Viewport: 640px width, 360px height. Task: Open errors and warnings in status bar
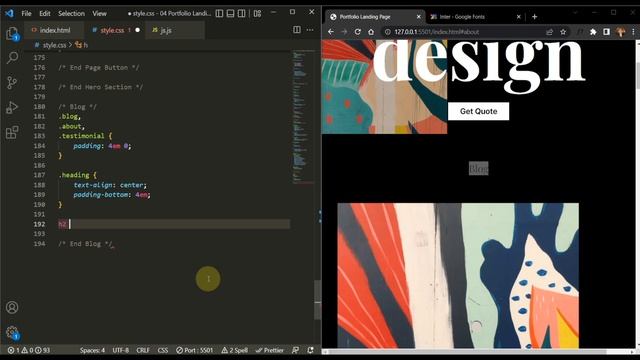click(29, 350)
